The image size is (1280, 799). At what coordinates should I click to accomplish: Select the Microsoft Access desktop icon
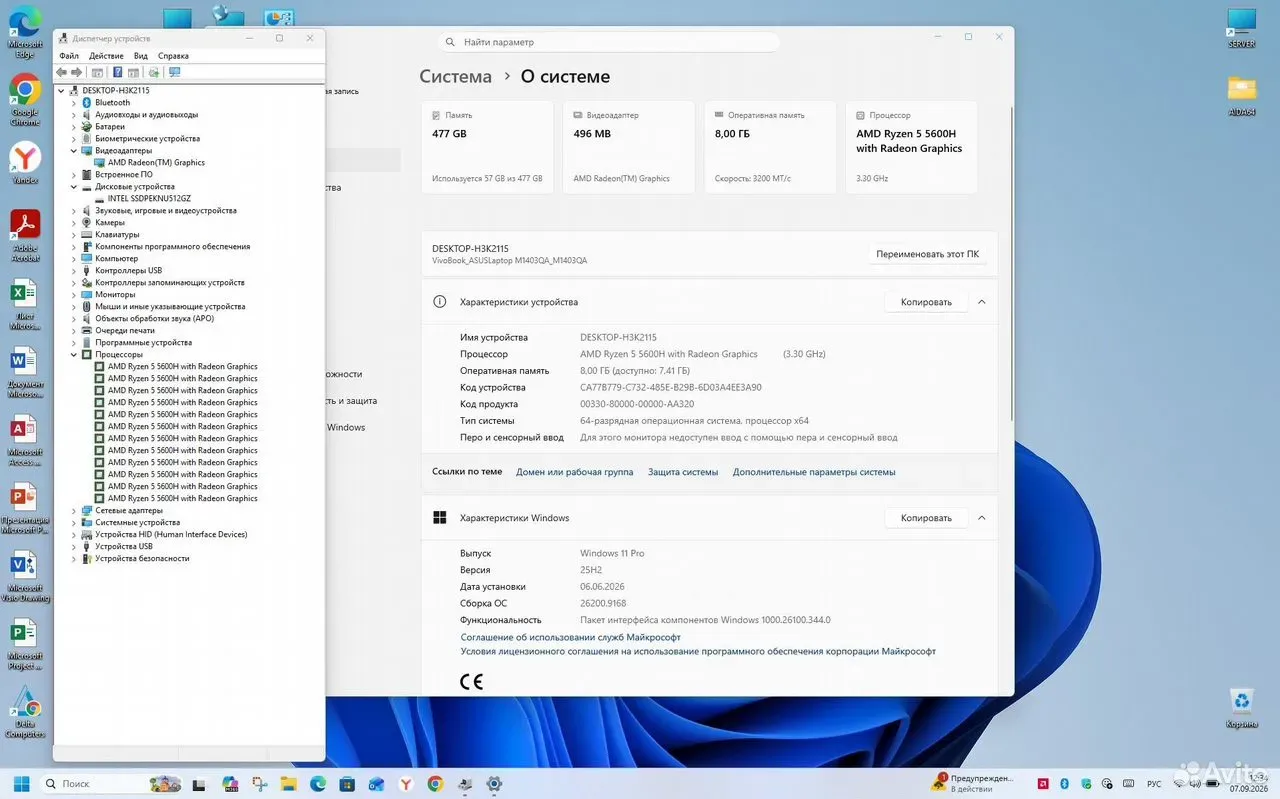[24, 440]
